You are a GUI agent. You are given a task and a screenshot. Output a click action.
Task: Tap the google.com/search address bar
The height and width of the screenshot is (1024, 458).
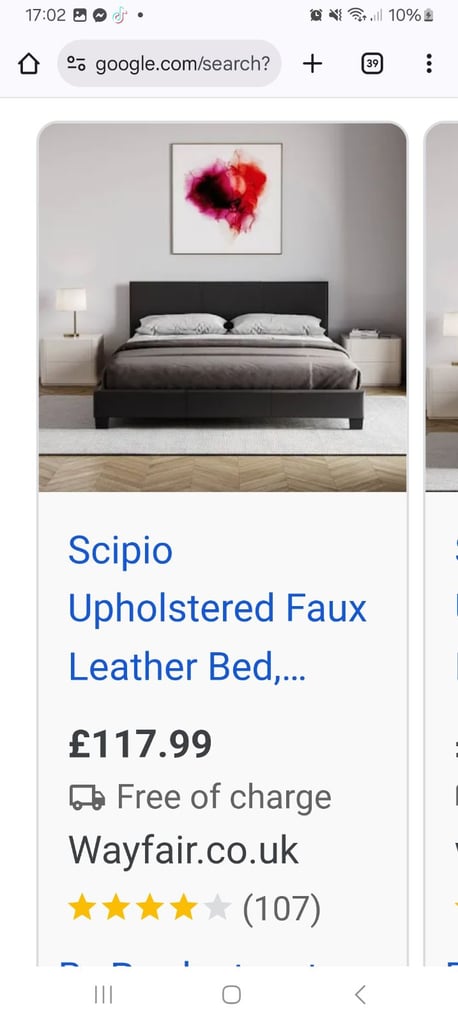[x=169, y=63]
